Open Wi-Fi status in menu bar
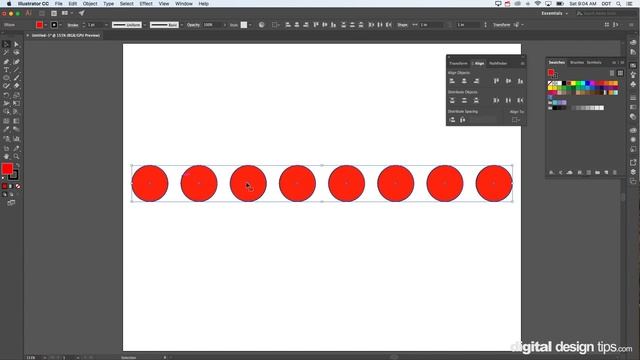The height and width of the screenshot is (360, 640). (538, 4)
